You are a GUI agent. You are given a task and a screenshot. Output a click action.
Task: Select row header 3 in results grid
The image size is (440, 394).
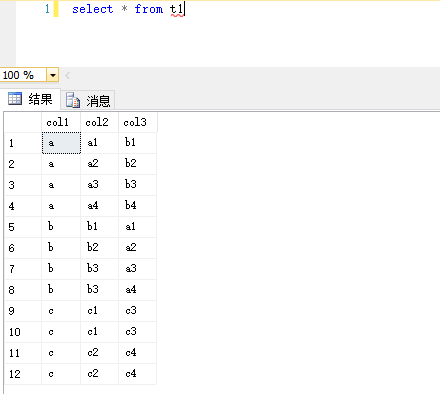click(x=23, y=185)
